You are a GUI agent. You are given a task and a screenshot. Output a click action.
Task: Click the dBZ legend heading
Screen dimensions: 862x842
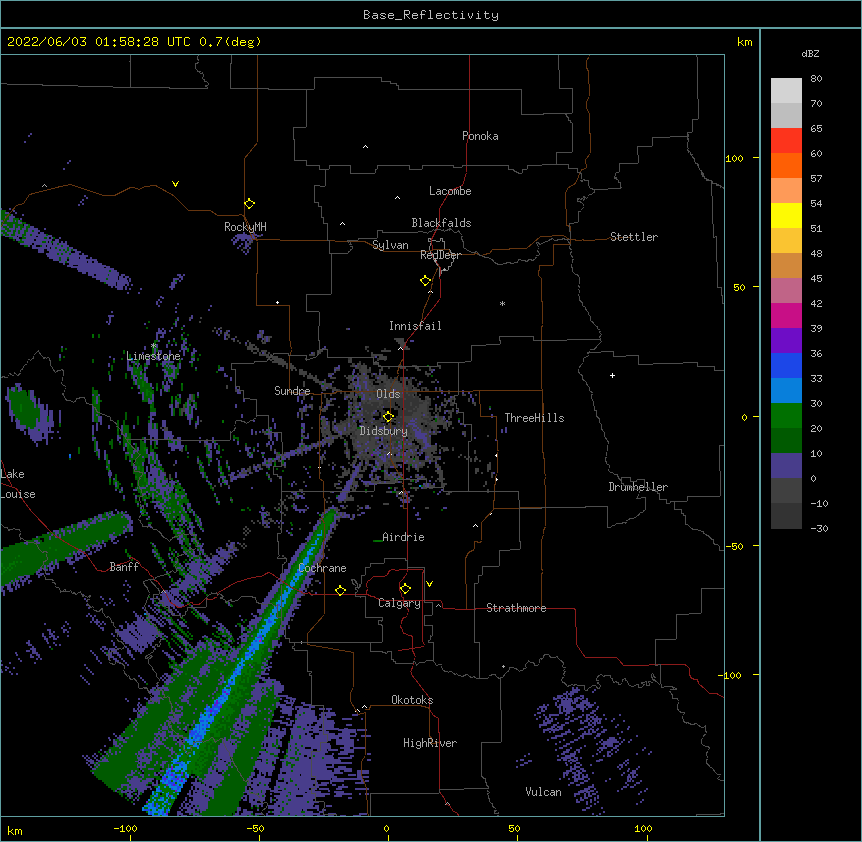point(810,53)
